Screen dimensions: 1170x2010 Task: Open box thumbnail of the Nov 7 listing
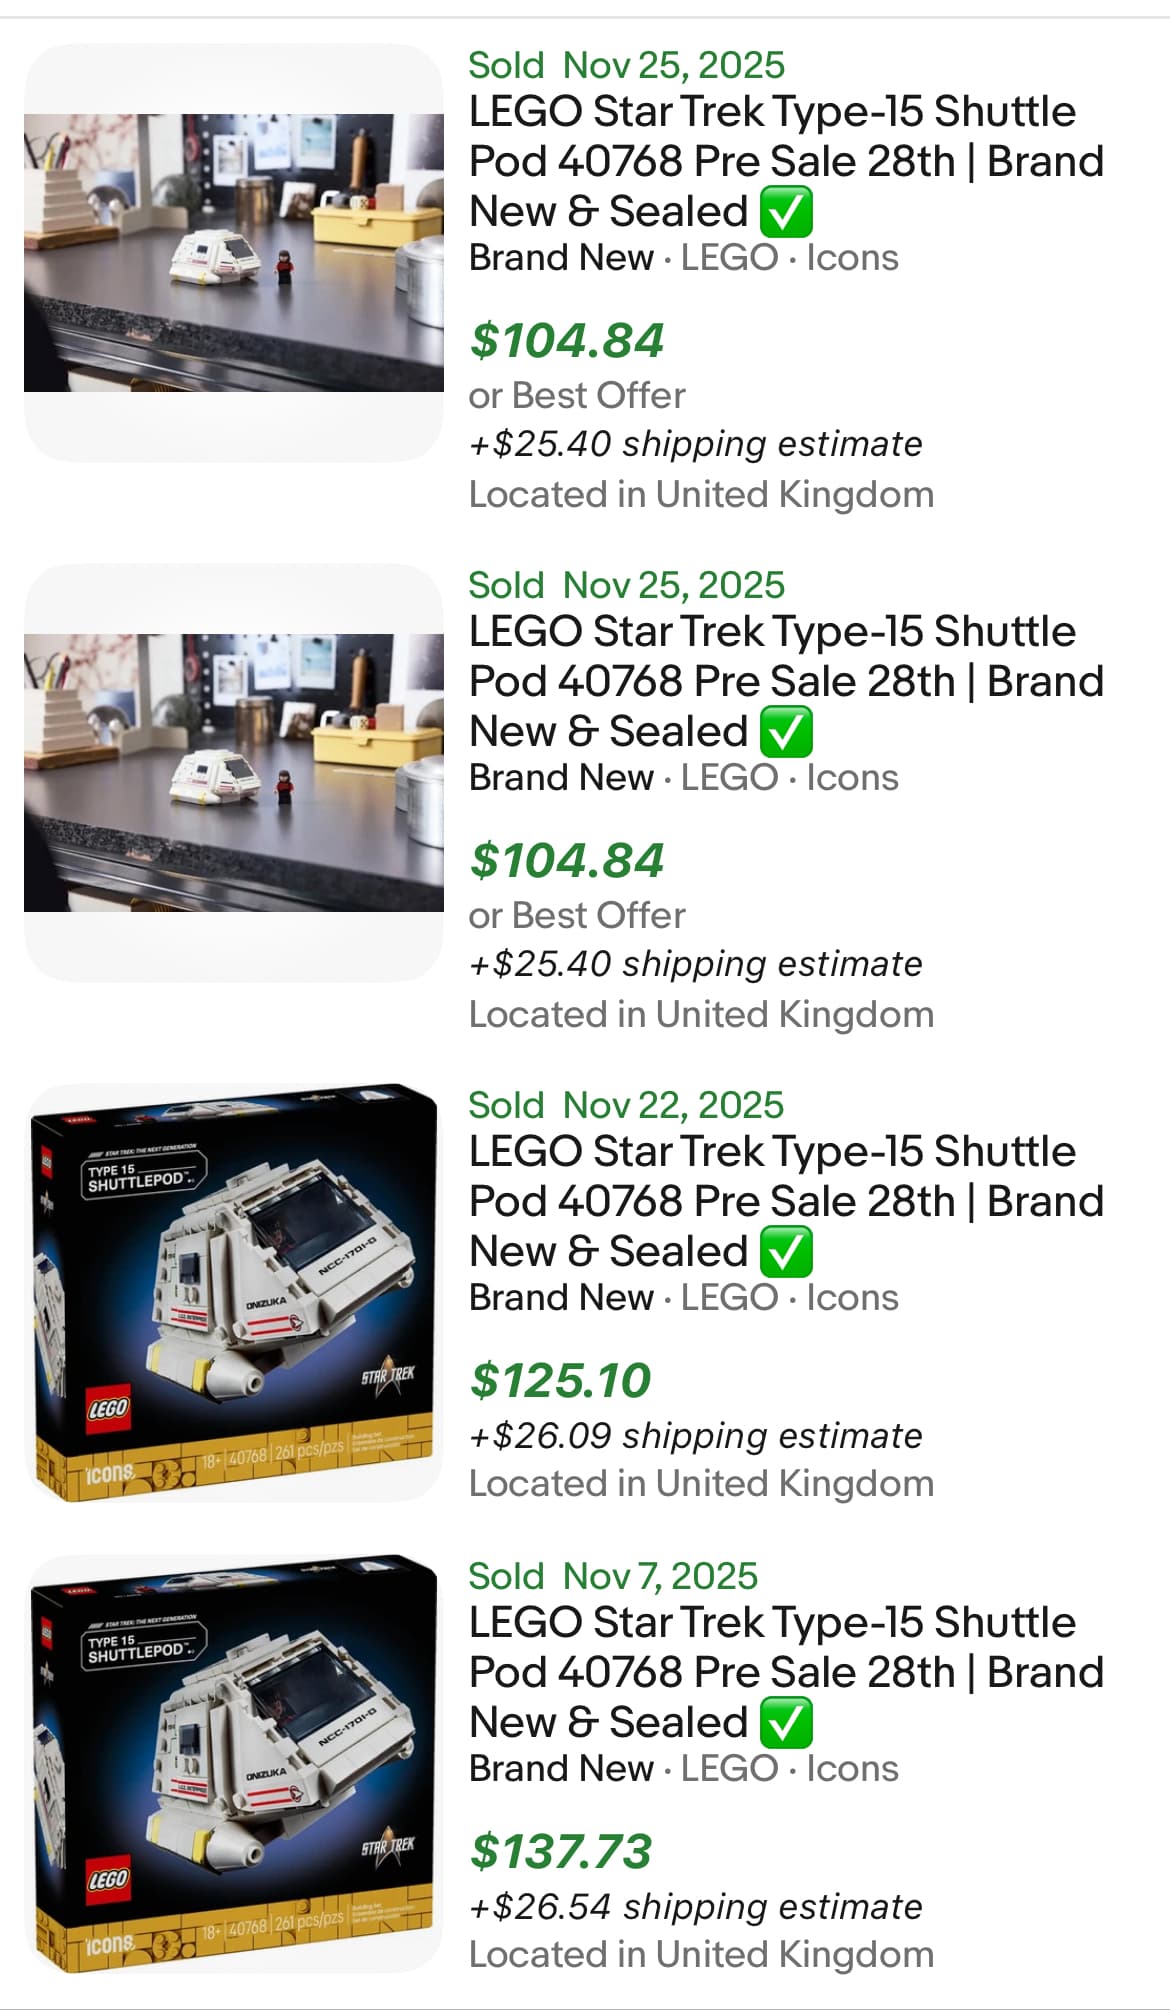234,1763
